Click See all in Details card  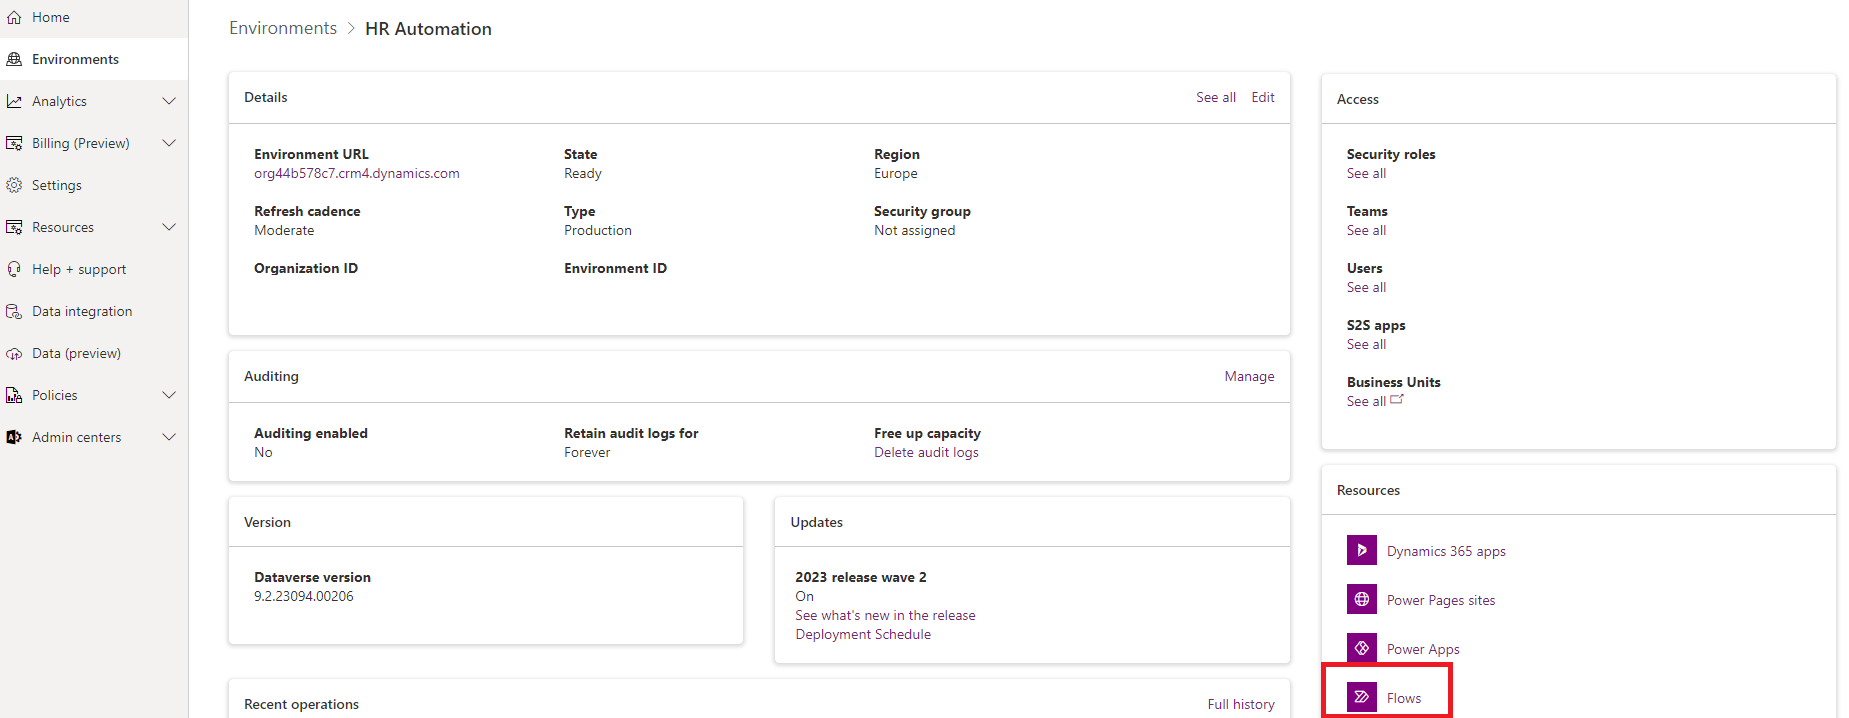coord(1216,97)
